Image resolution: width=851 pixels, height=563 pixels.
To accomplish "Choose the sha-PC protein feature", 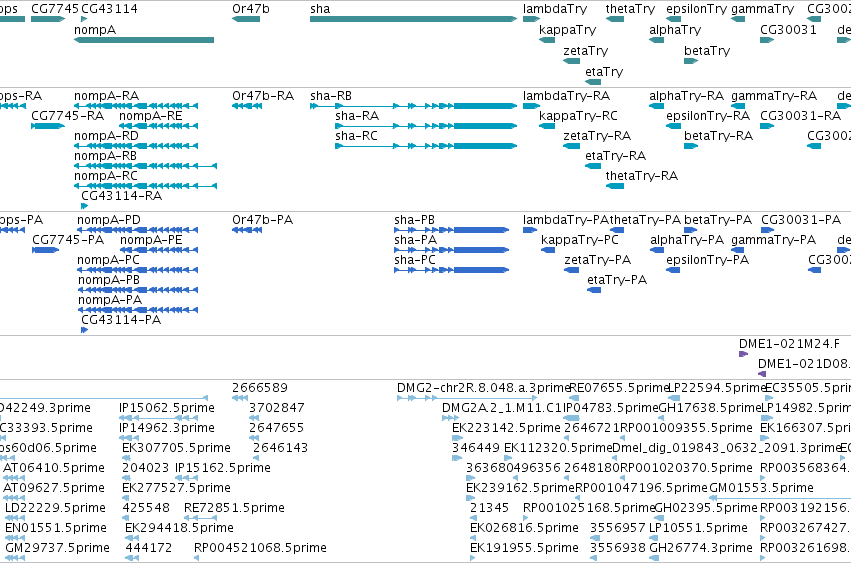I will [x=452, y=270].
